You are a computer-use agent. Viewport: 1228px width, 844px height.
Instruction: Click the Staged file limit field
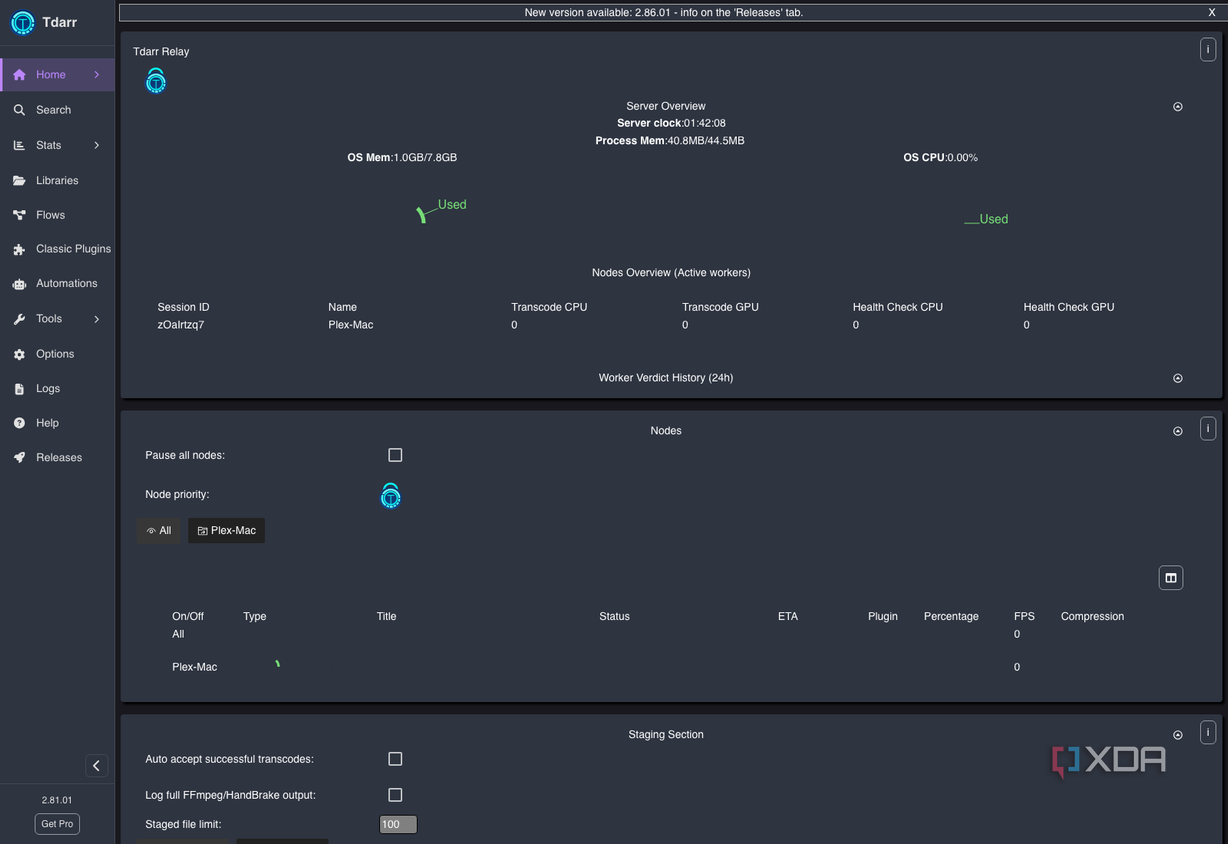pyautogui.click(x=398, y=825)
